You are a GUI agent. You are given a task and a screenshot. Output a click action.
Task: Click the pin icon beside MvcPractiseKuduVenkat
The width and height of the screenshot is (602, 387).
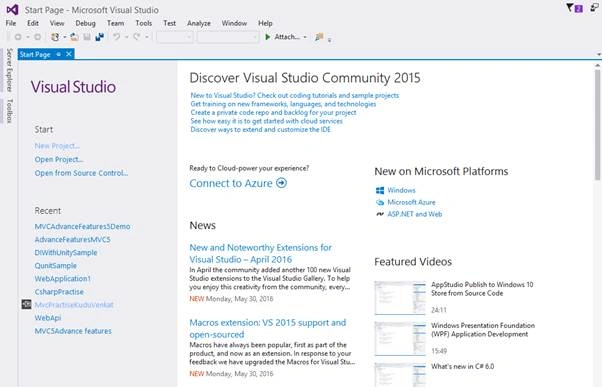coord(26,304)
